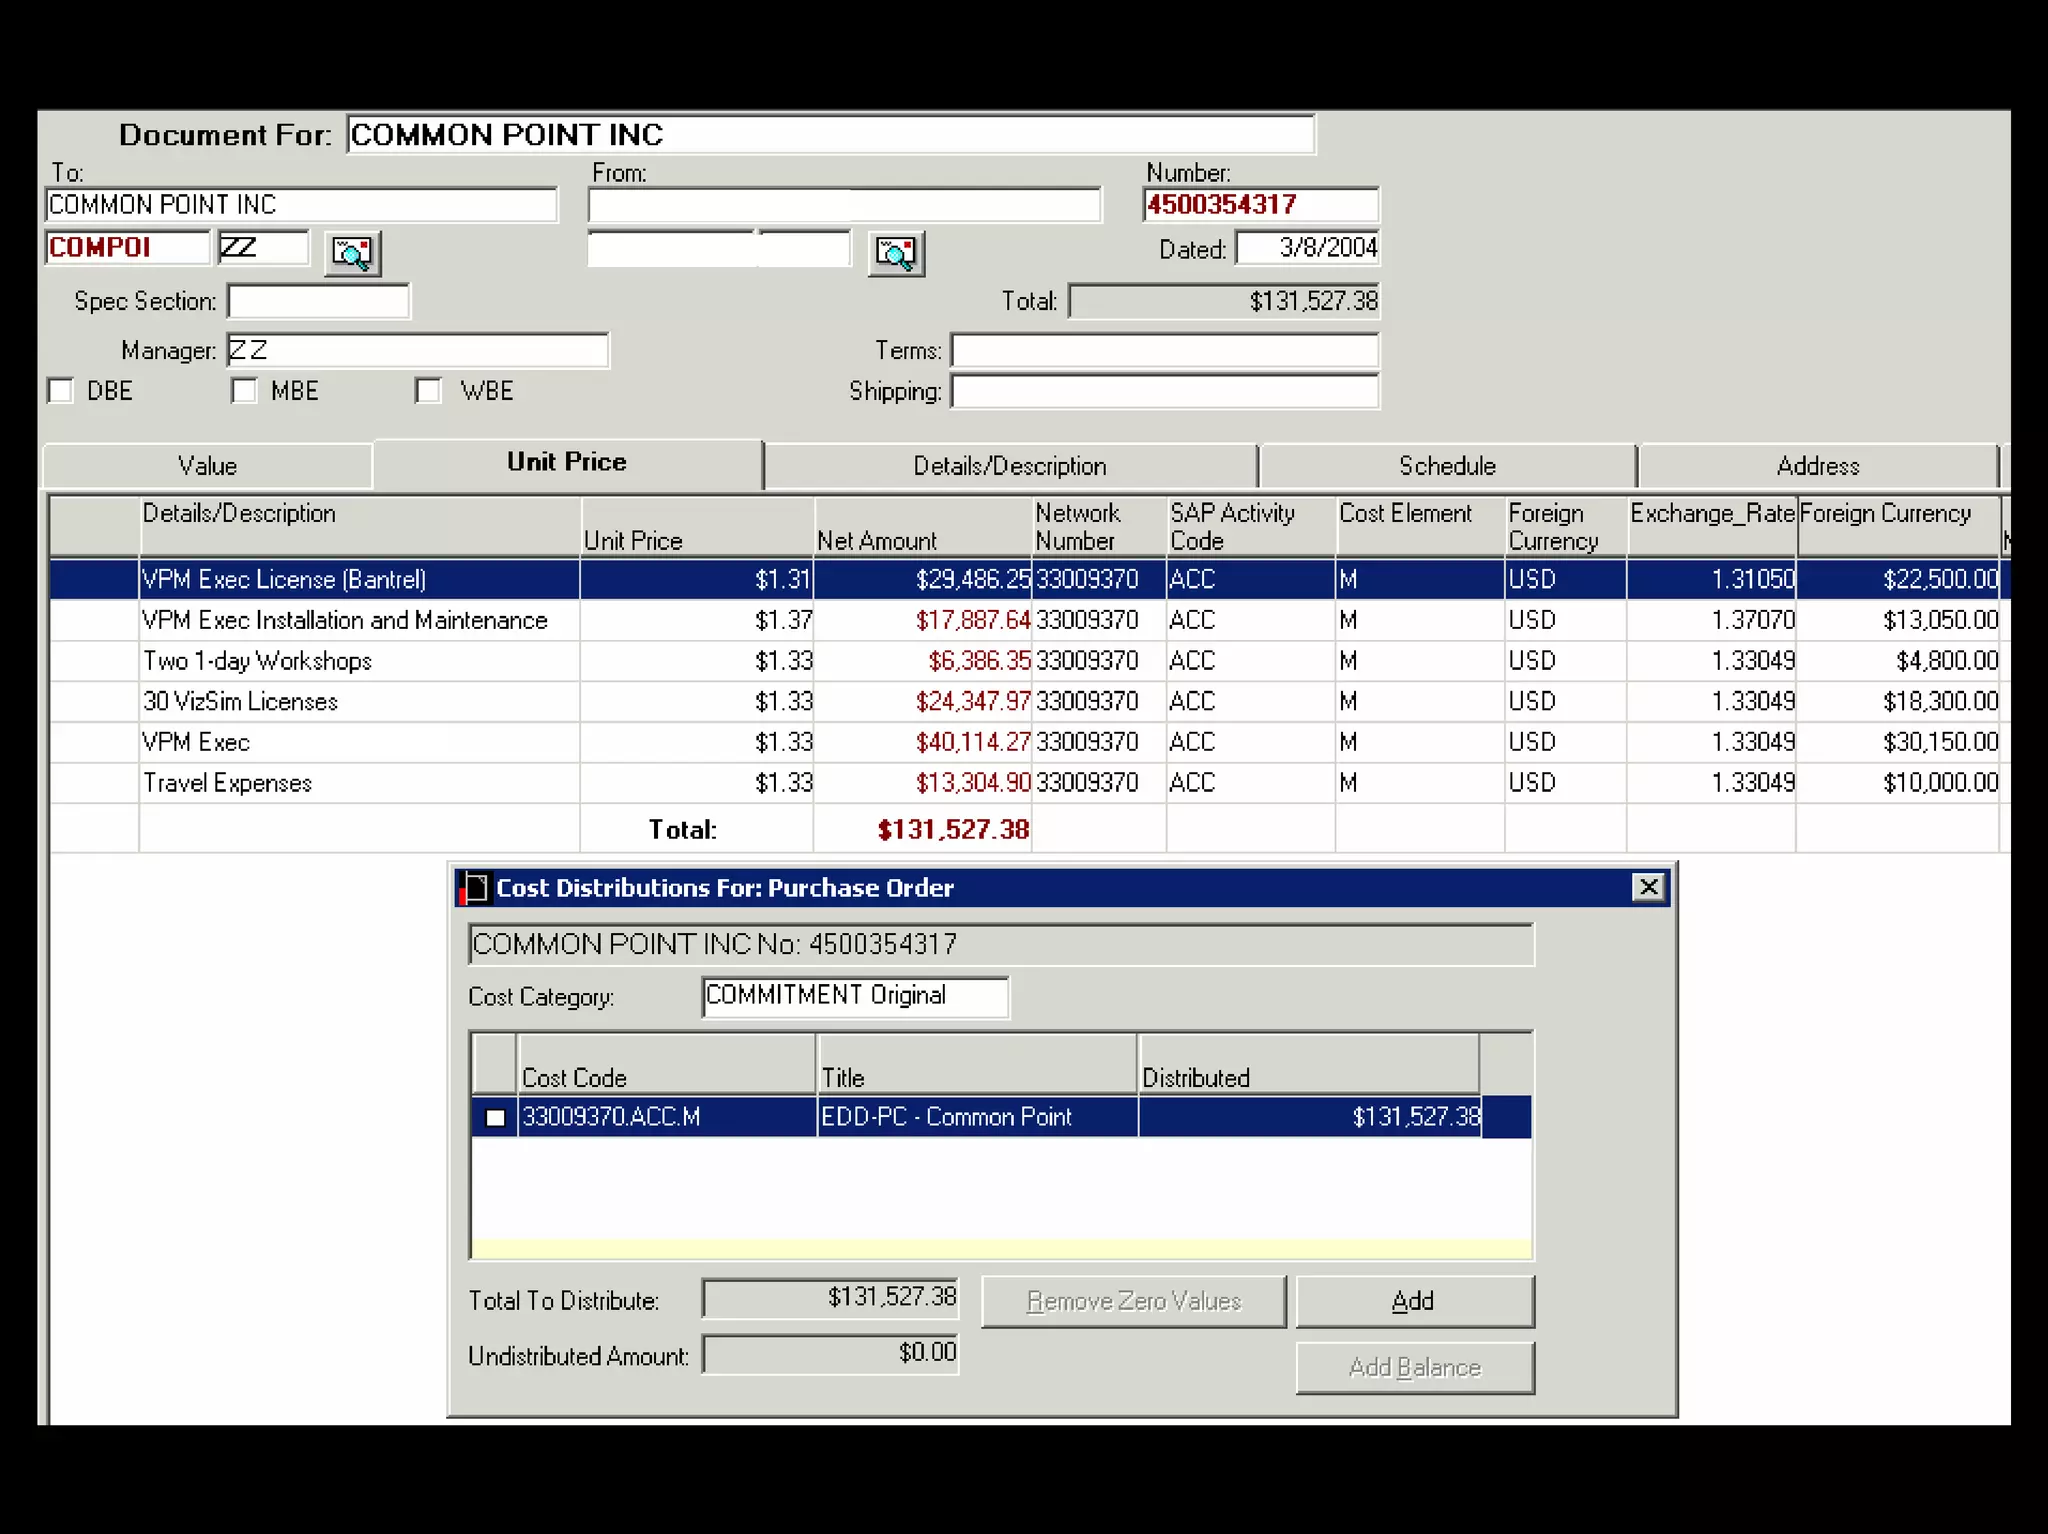Tick the WBE checkbox
Image resolution: width=2048 pixels, height=1534 pixels.
pos(429,391)
